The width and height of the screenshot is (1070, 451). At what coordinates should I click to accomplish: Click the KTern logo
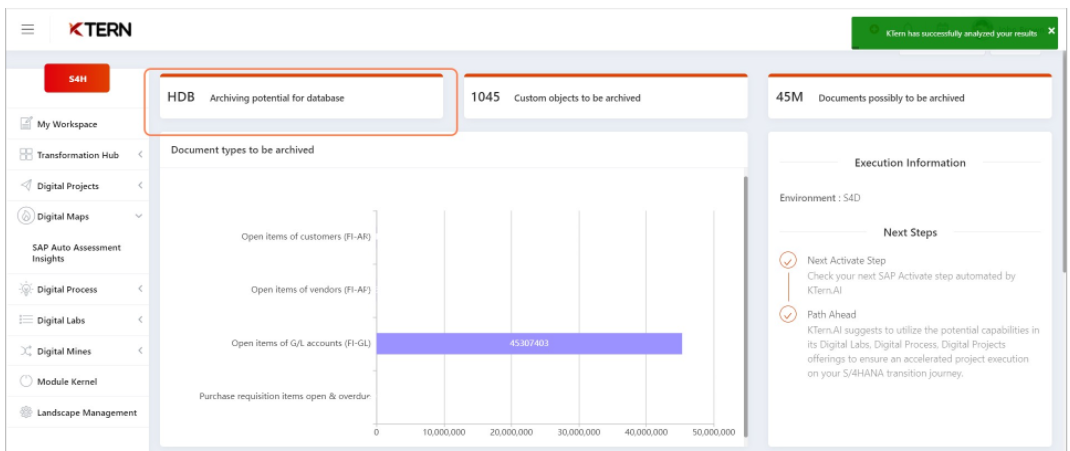[100, 29]
